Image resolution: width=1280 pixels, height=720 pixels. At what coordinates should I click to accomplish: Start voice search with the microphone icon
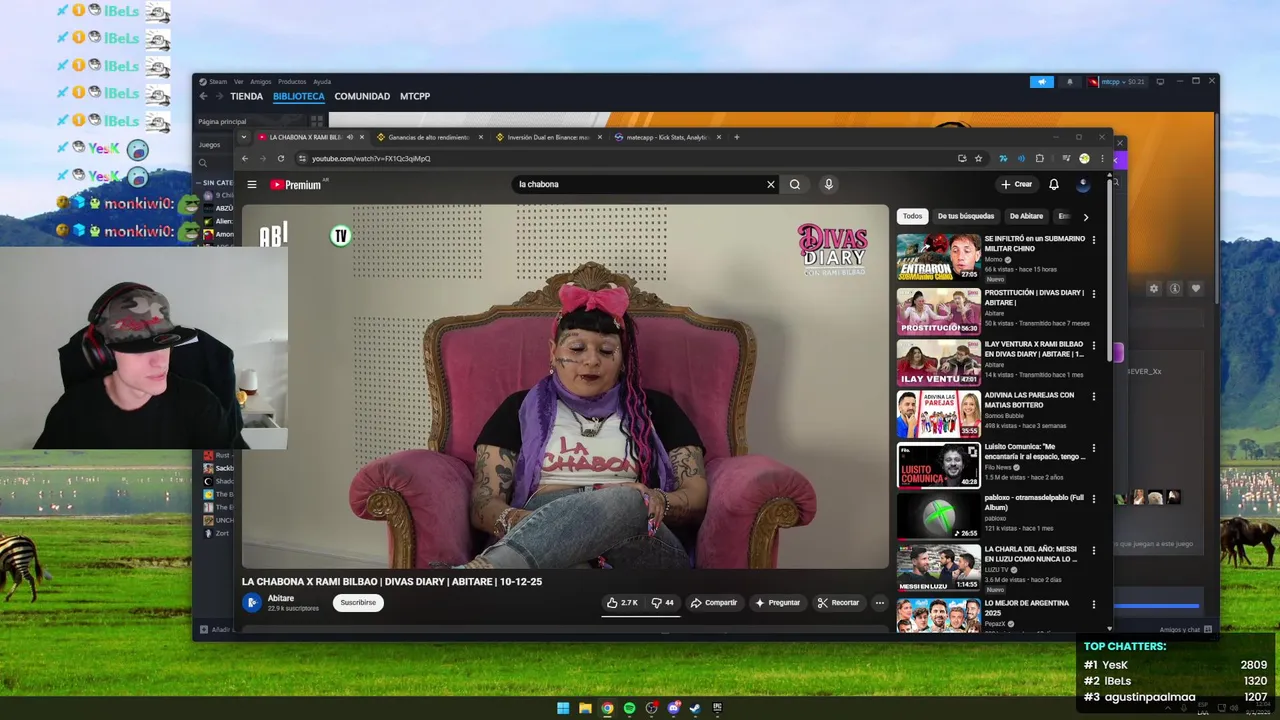(x=828, y=184)
